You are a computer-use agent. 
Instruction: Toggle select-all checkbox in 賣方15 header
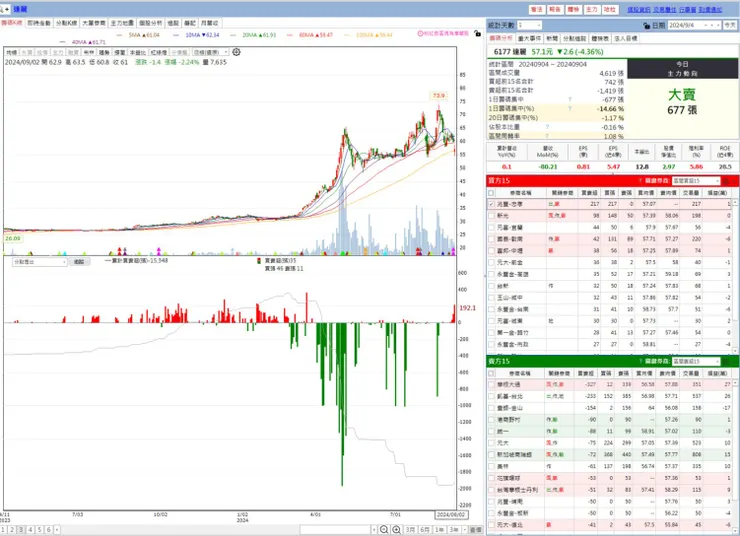click(491, 373)
